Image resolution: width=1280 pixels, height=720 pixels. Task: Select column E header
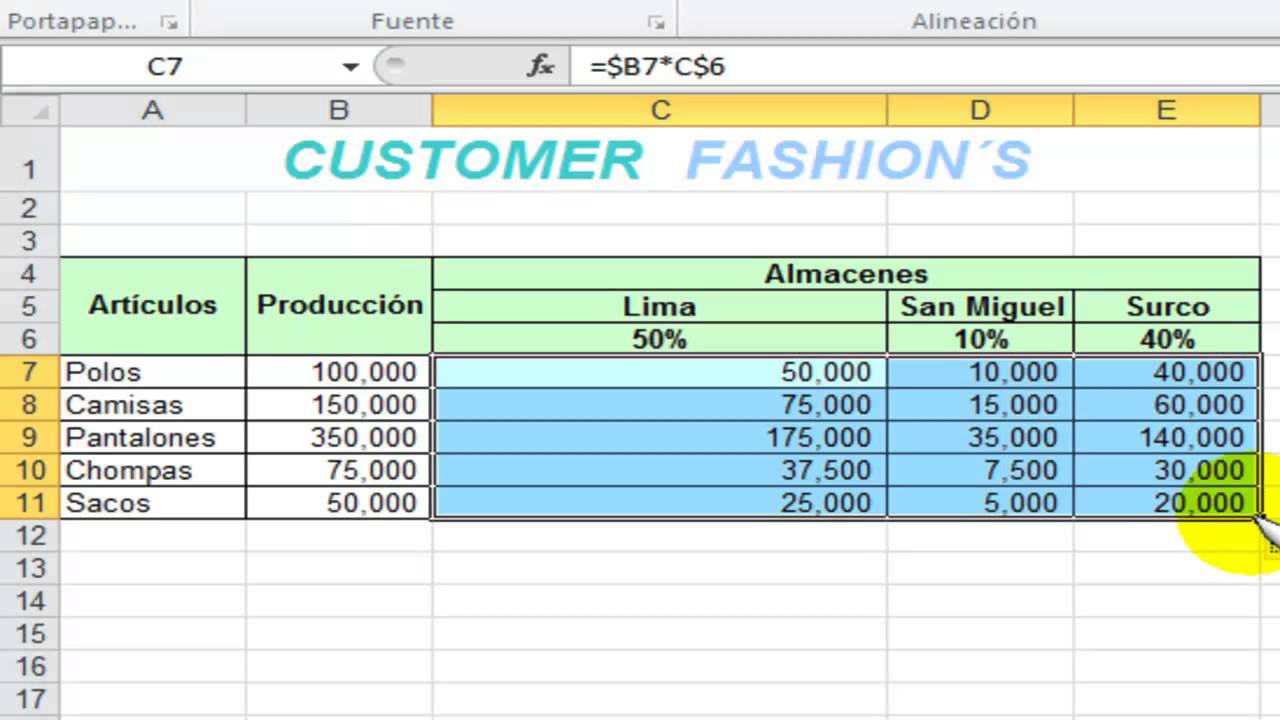(x=1166, y=111)
